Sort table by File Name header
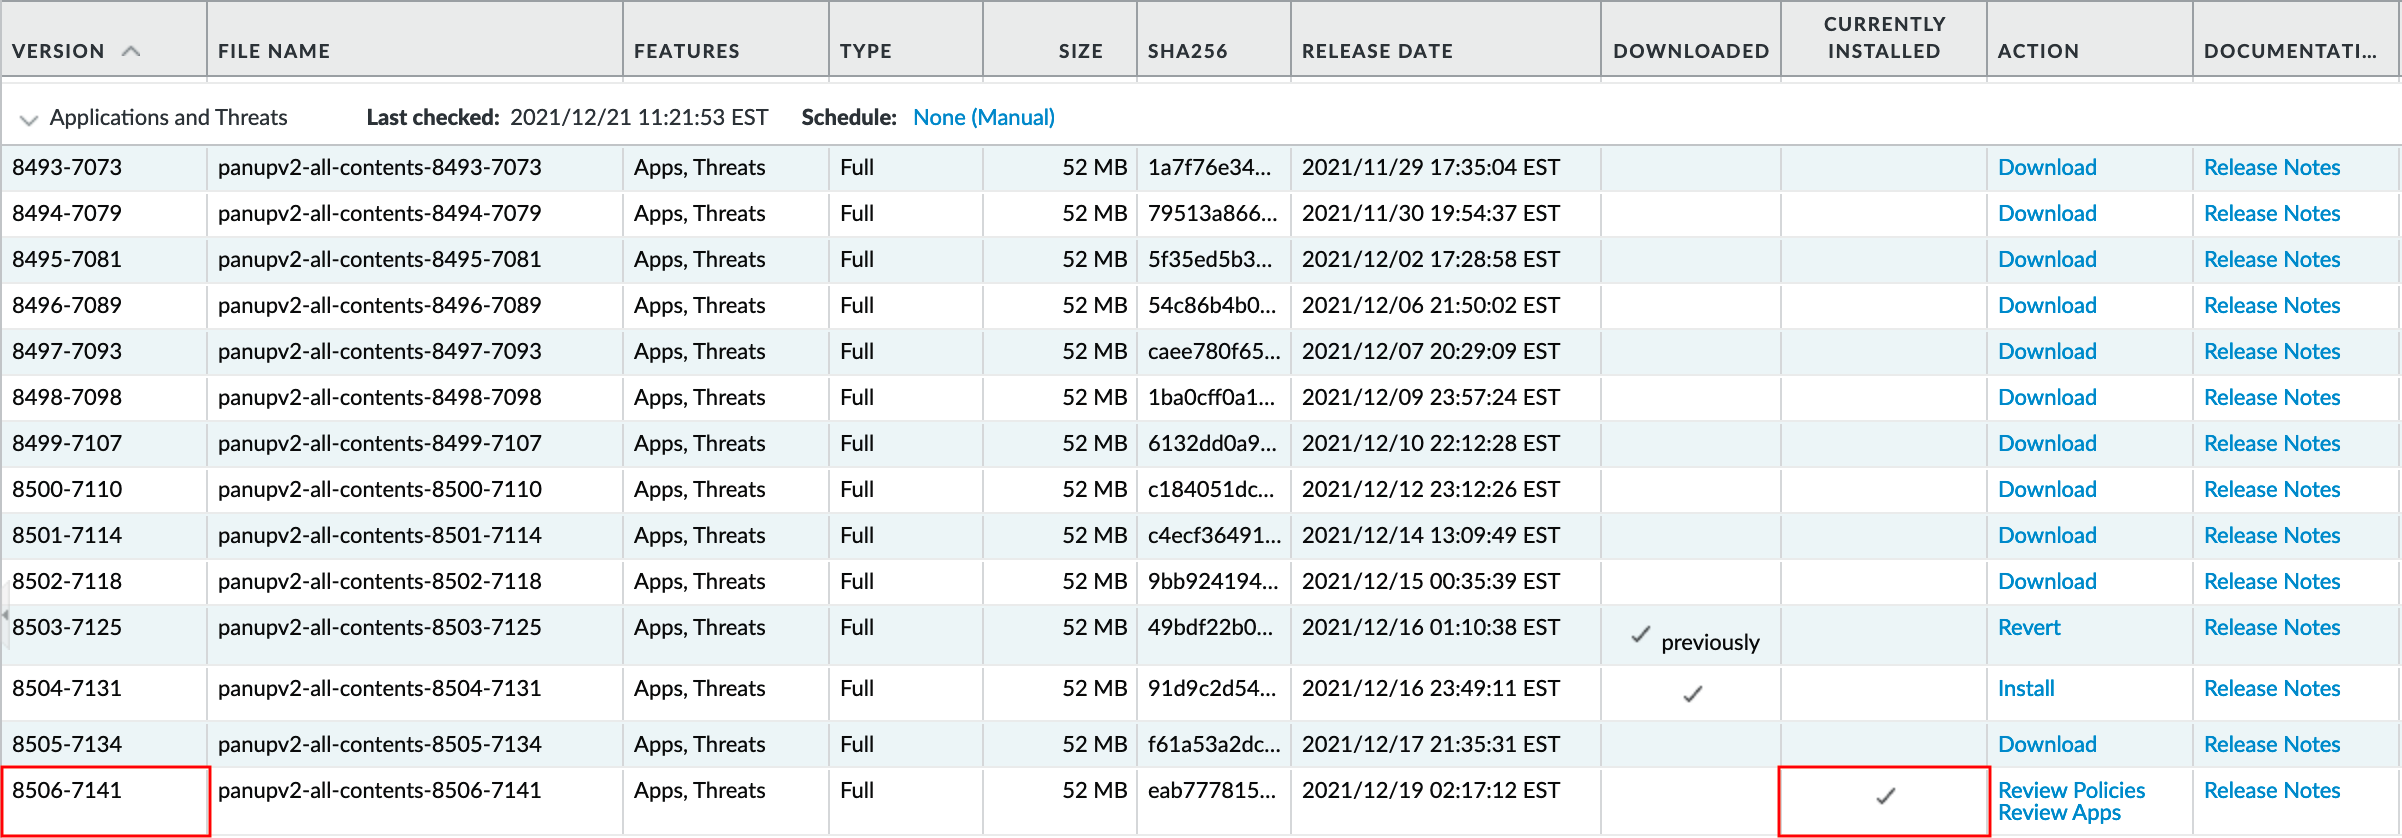 tap(274, 51)
